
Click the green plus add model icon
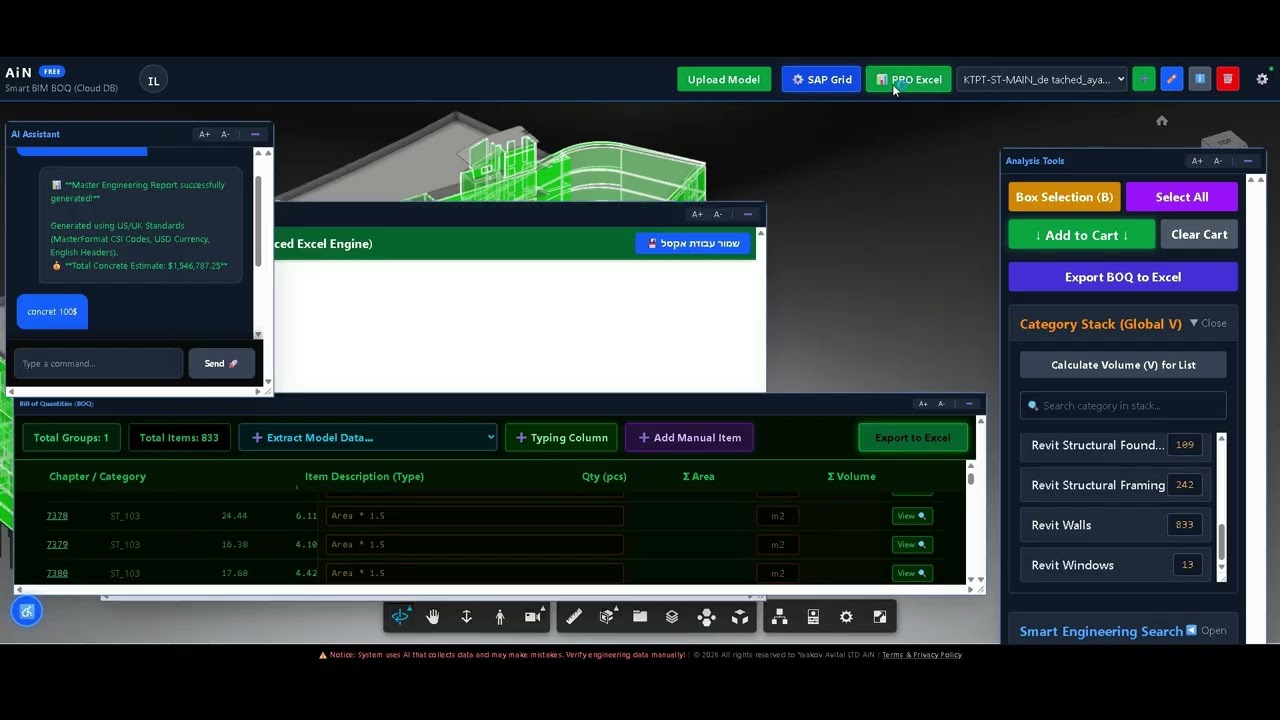(x=1144, y=79)
